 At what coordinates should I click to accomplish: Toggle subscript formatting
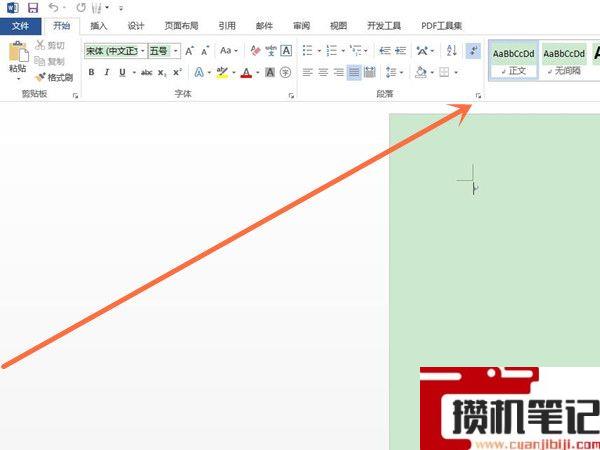click(162, 72)
